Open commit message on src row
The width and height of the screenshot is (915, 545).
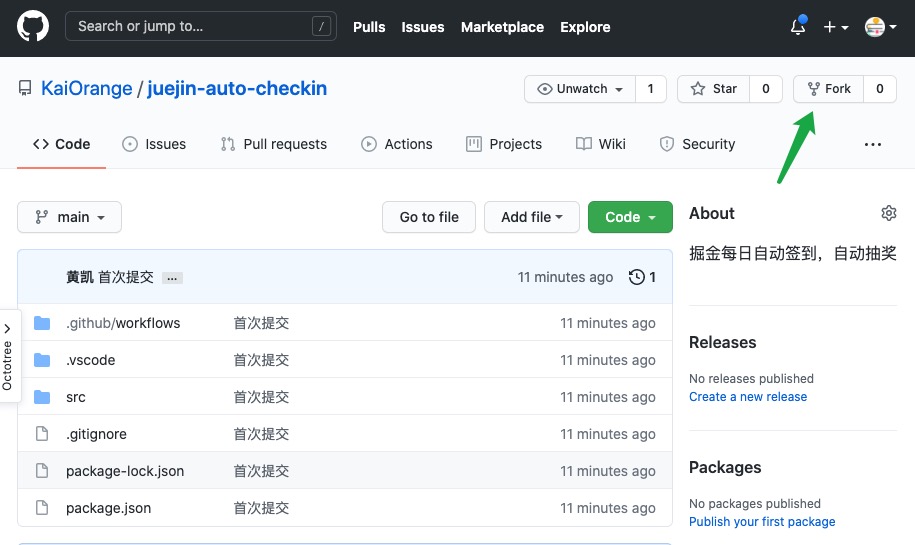[261, 397]
